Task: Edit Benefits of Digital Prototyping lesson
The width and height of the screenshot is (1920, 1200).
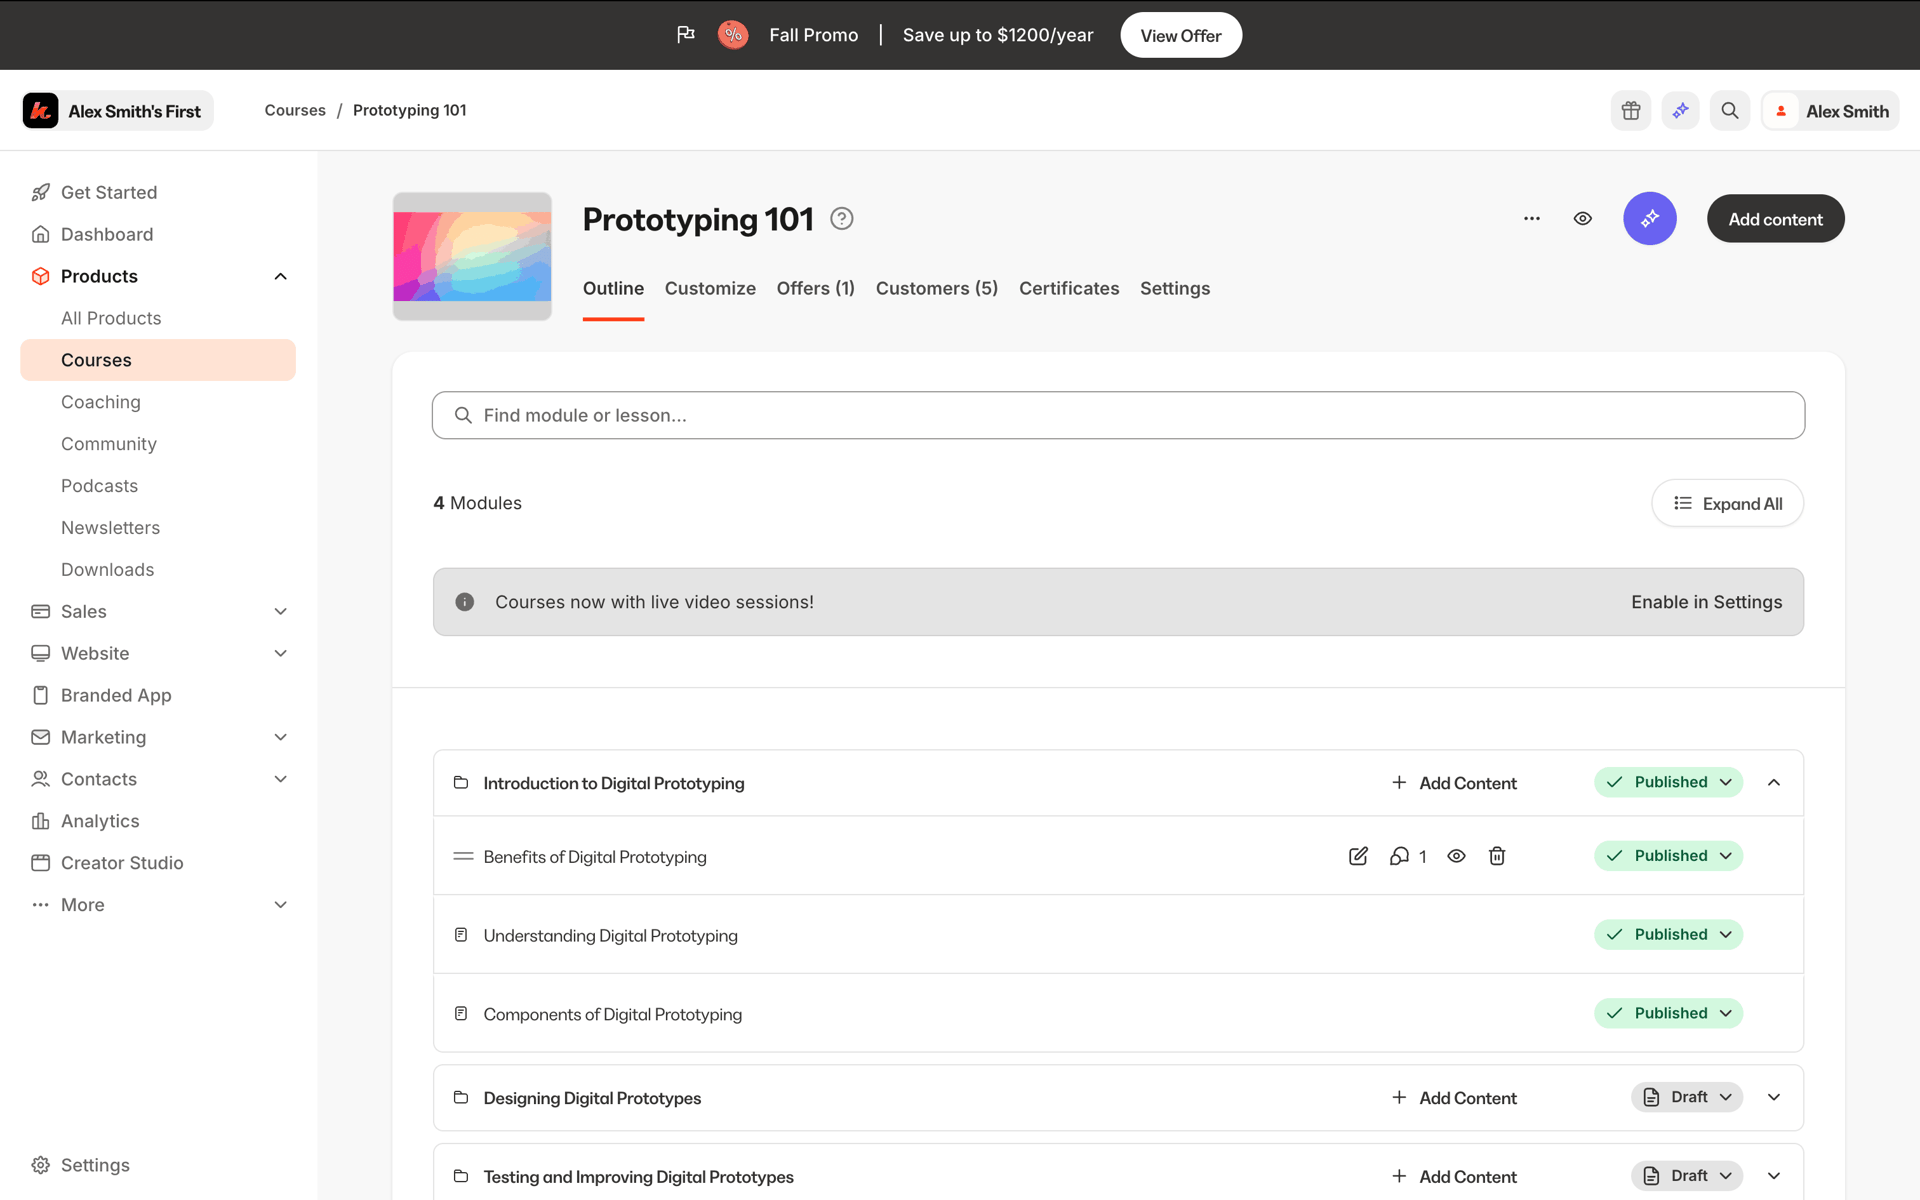Action: click(x=1358, y=856)
